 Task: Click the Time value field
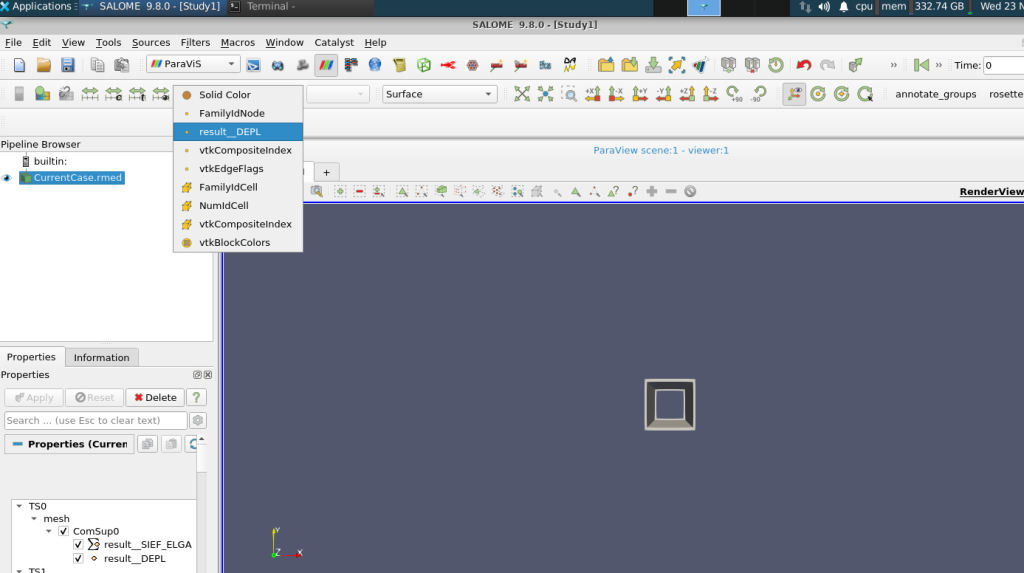pyautogui.click(x=1004, y=65)
